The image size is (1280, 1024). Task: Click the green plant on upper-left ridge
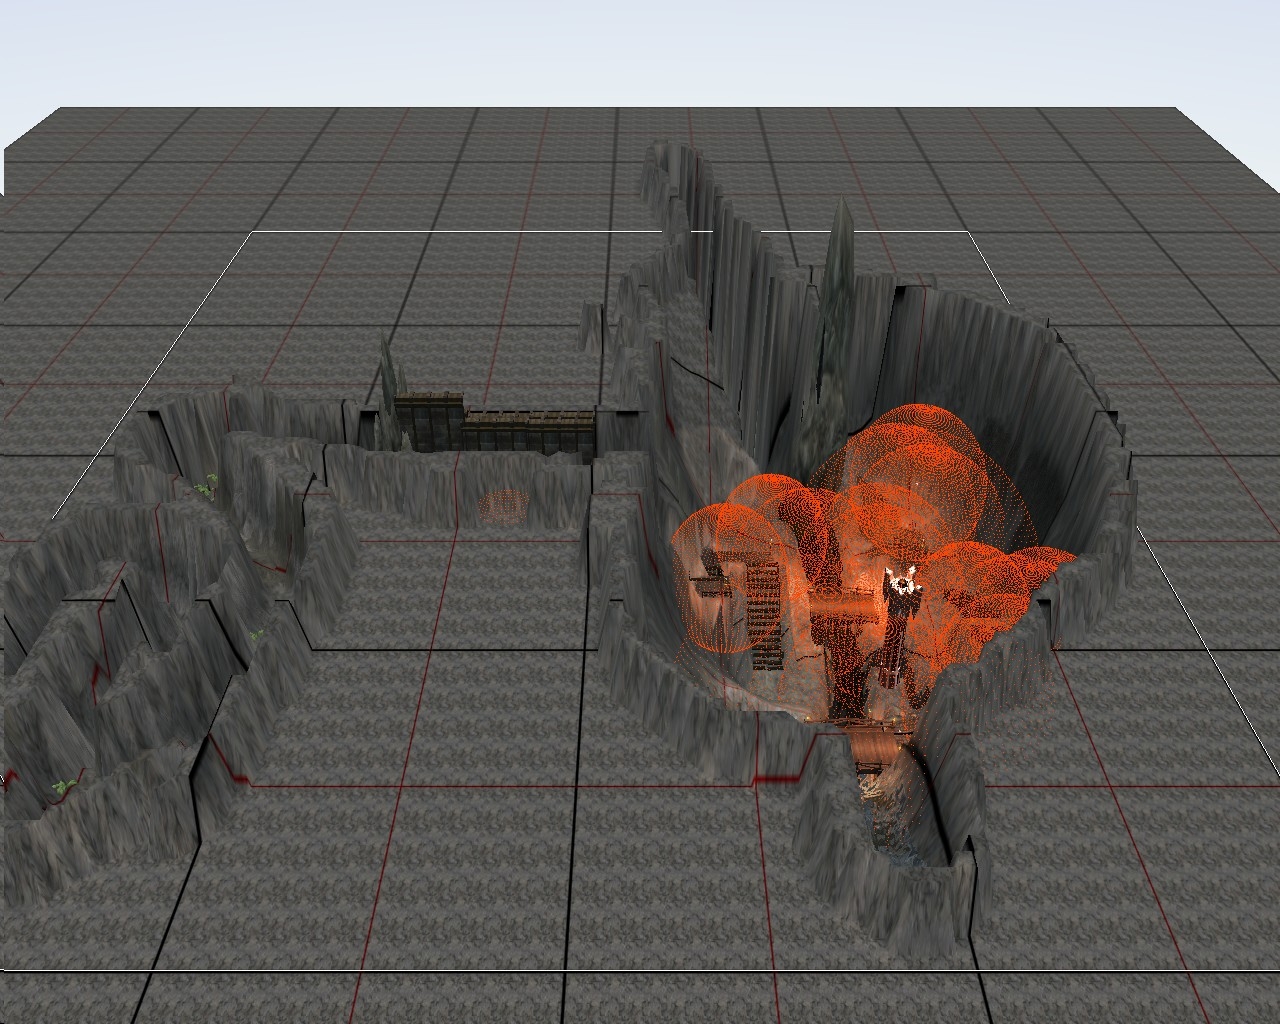pyautogui.click(x=207, y=486)
